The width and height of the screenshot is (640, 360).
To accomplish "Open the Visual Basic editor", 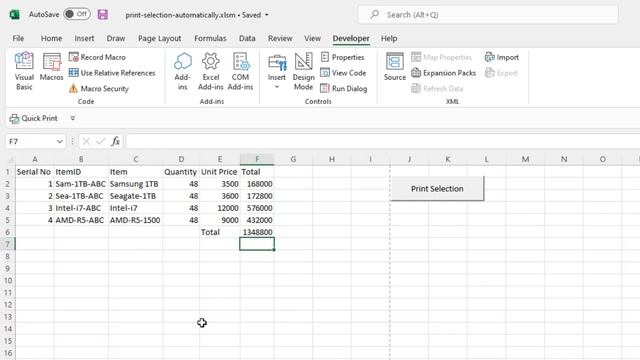I will [x=24, y=71].
